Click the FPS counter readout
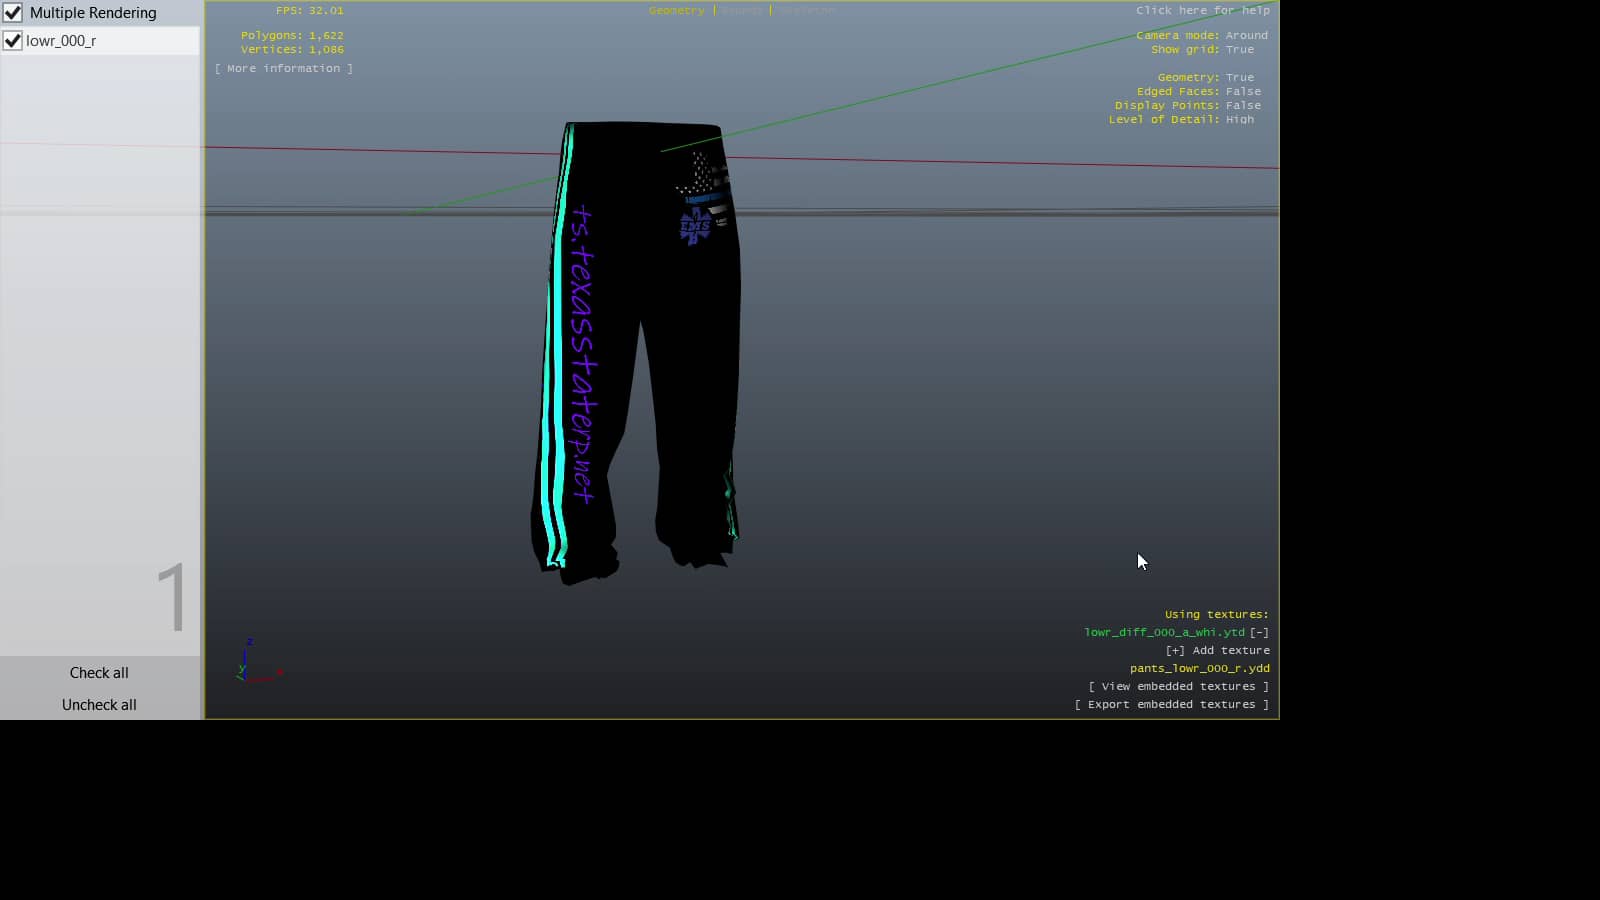This screenshot has width=1600, height=900. coord(310,10)
